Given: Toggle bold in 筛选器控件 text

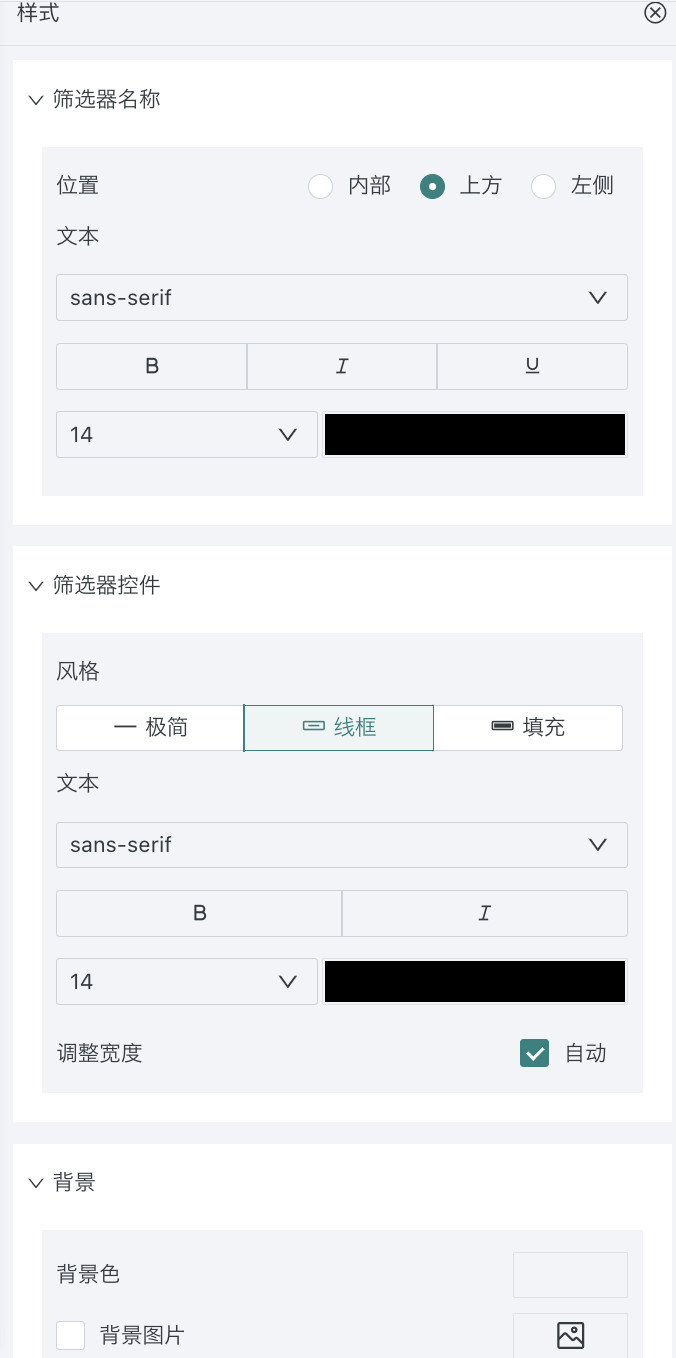Looking at the screenshot, I should tap(199, 913).
